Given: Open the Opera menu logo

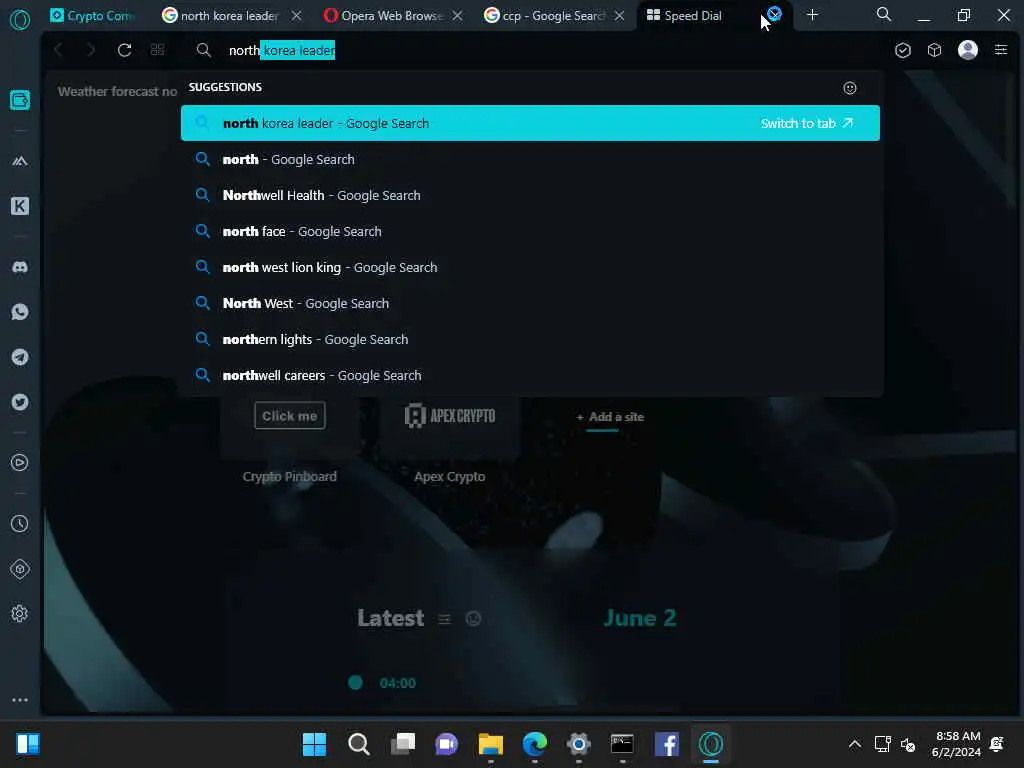Looking at the screenshot, I should coord(20,20).
